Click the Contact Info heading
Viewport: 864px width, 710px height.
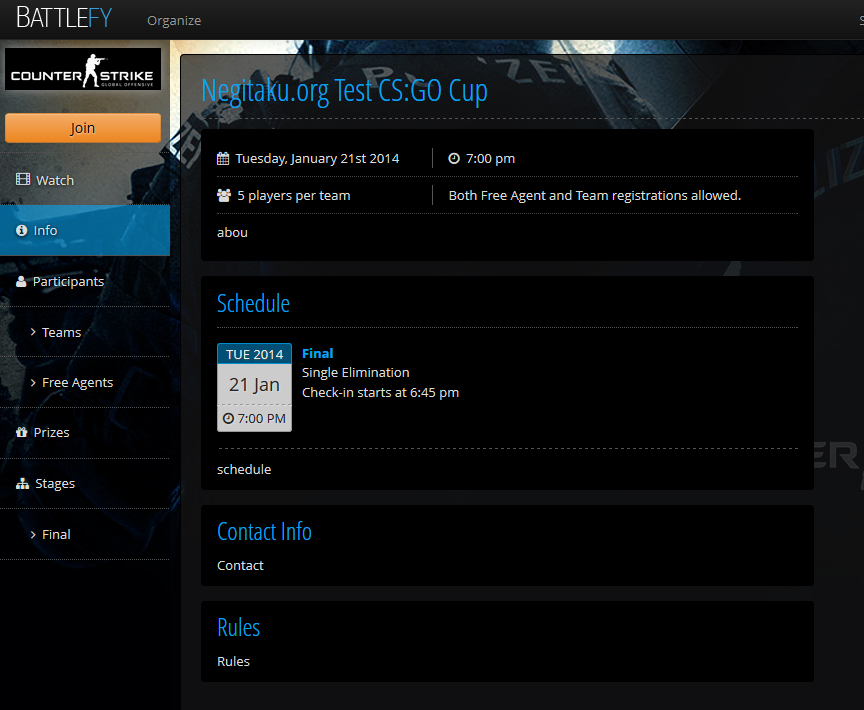point(264,532)
